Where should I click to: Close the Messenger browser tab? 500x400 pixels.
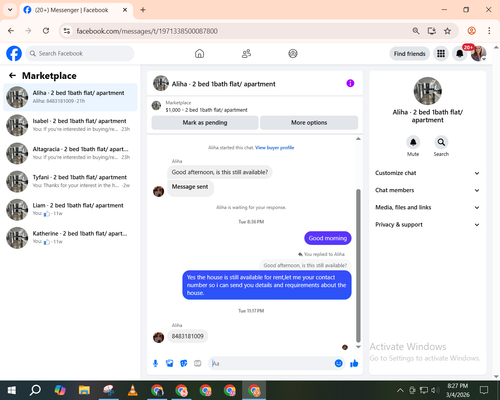tap(125, 10)
